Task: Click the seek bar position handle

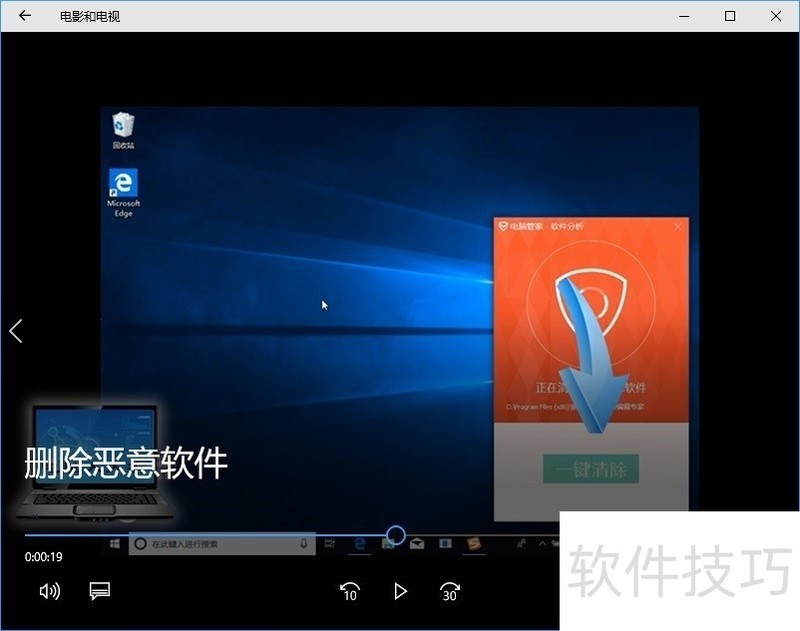Action: coord(396,535)
